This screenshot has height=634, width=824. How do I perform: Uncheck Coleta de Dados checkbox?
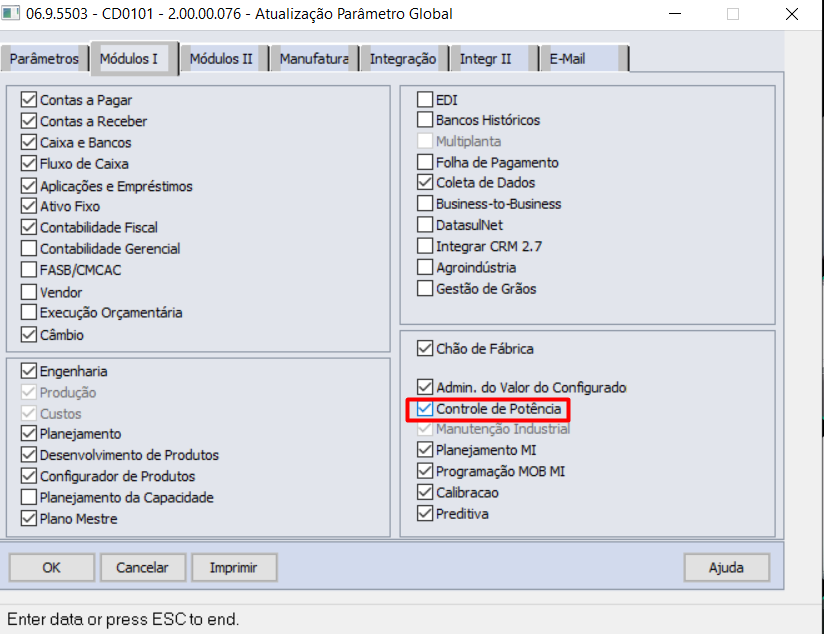[x=425, y=182]
